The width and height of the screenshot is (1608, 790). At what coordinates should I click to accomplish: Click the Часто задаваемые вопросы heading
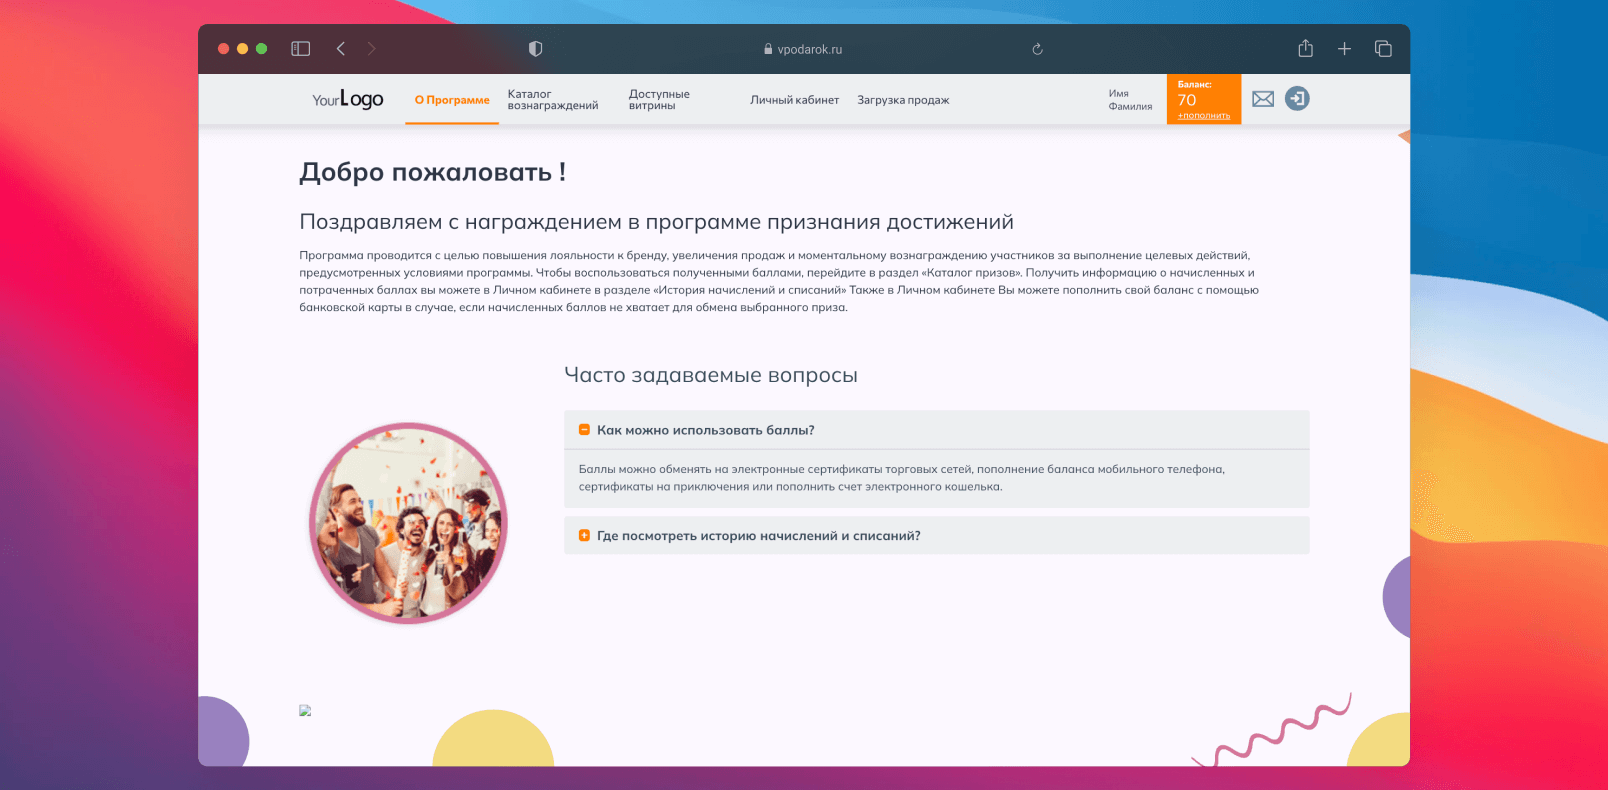[711, 375]
